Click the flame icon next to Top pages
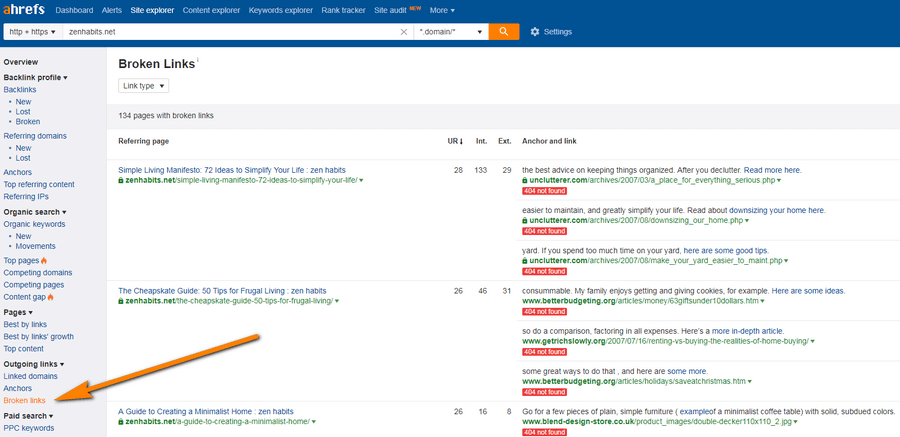Image resolution: width=900 pixels, height=437 pixels. 44,261
